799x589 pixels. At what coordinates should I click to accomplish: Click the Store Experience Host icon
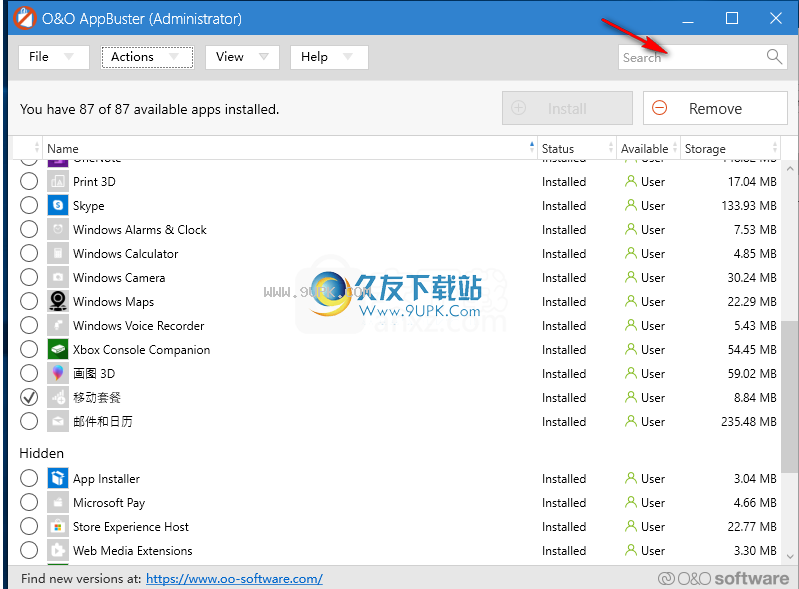click(58, 526)
